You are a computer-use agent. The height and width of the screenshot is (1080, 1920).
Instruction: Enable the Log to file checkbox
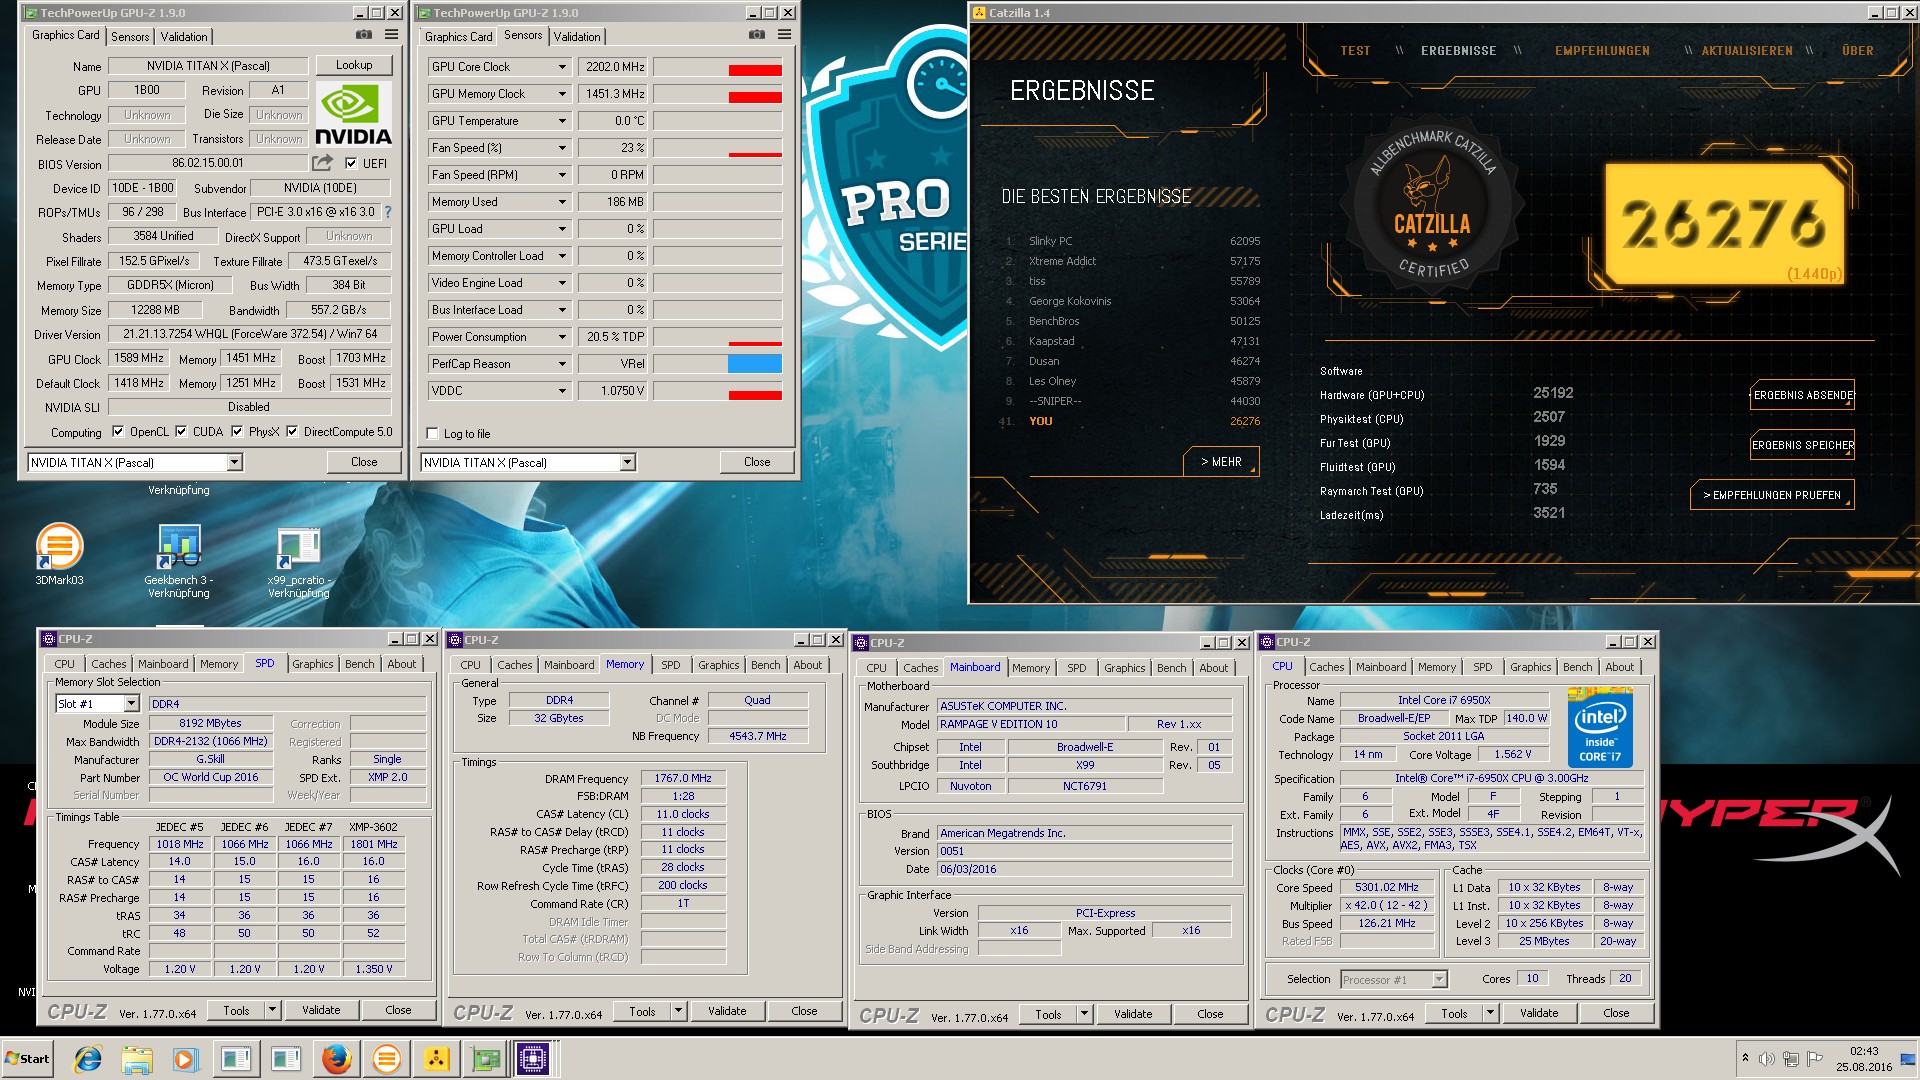tap(432, 434)
